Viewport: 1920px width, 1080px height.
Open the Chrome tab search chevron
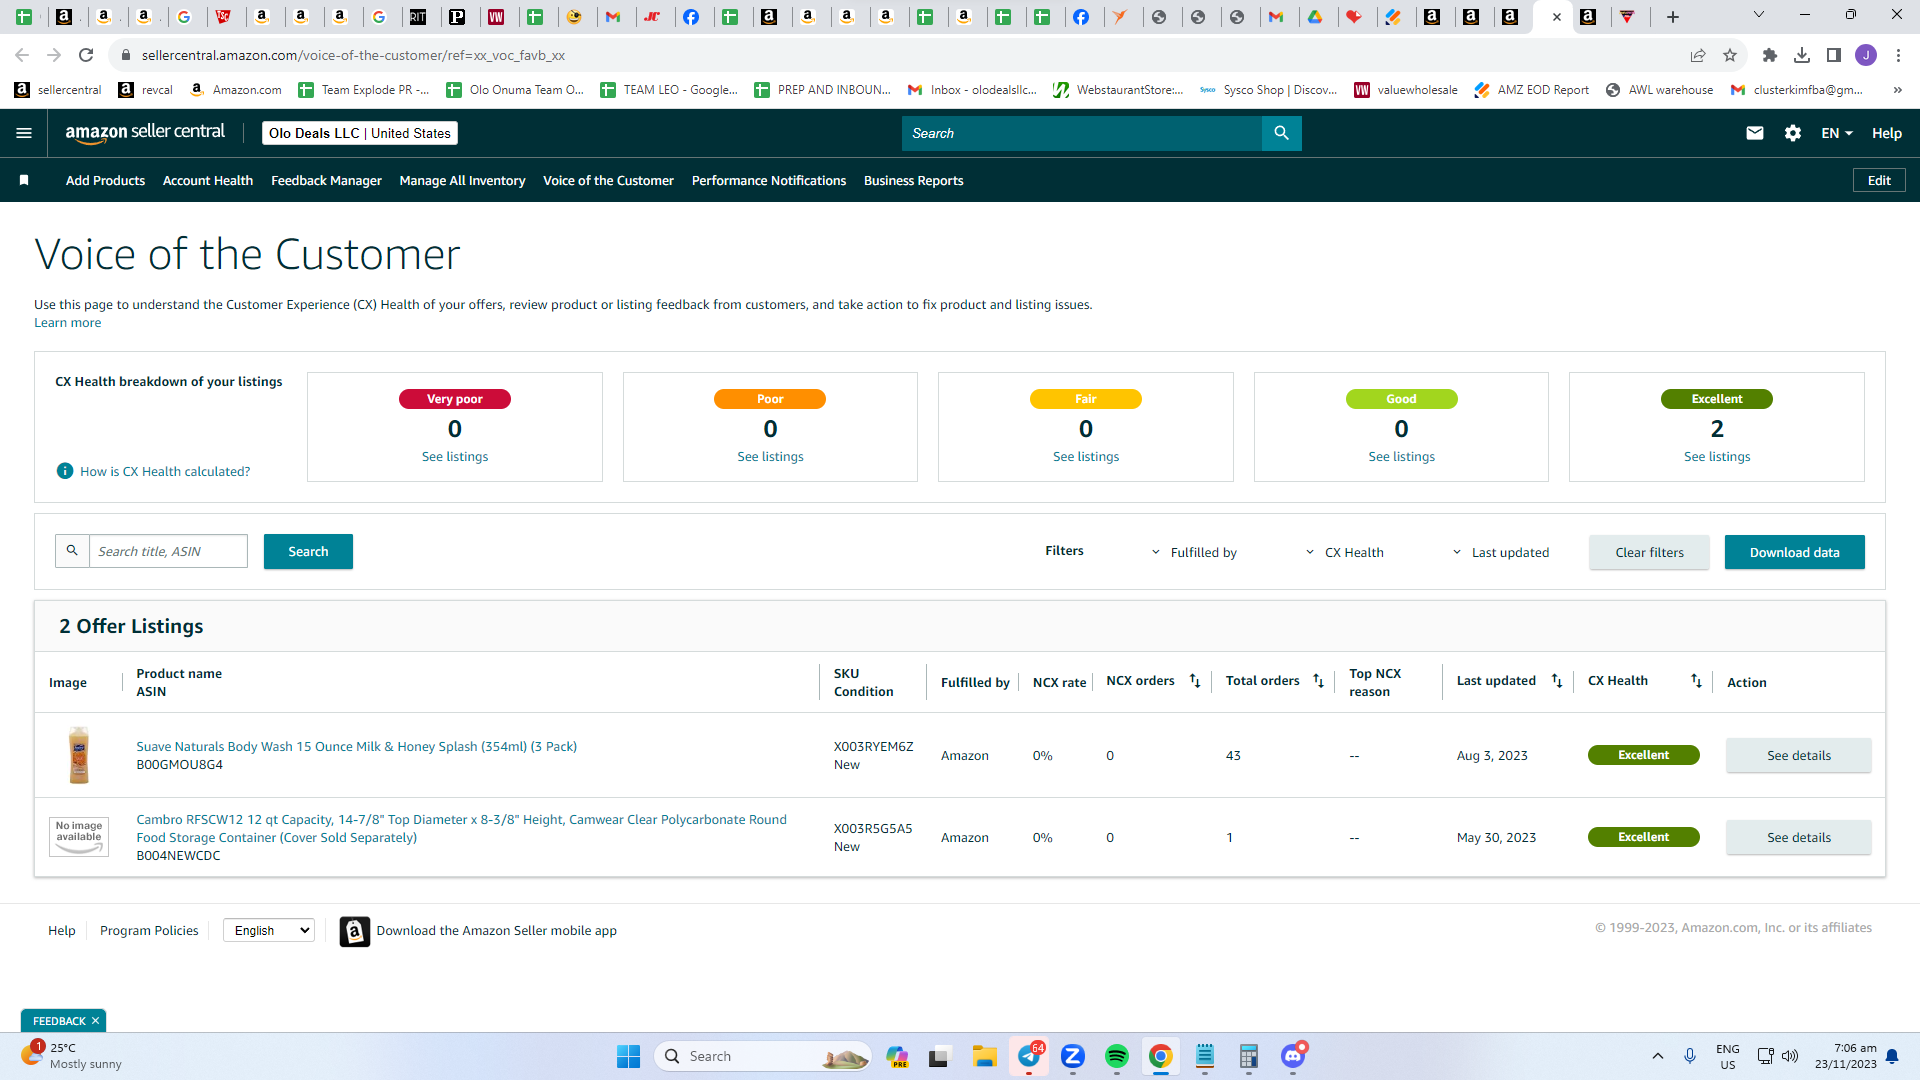pyautogui.click(x=1759, y=15)
